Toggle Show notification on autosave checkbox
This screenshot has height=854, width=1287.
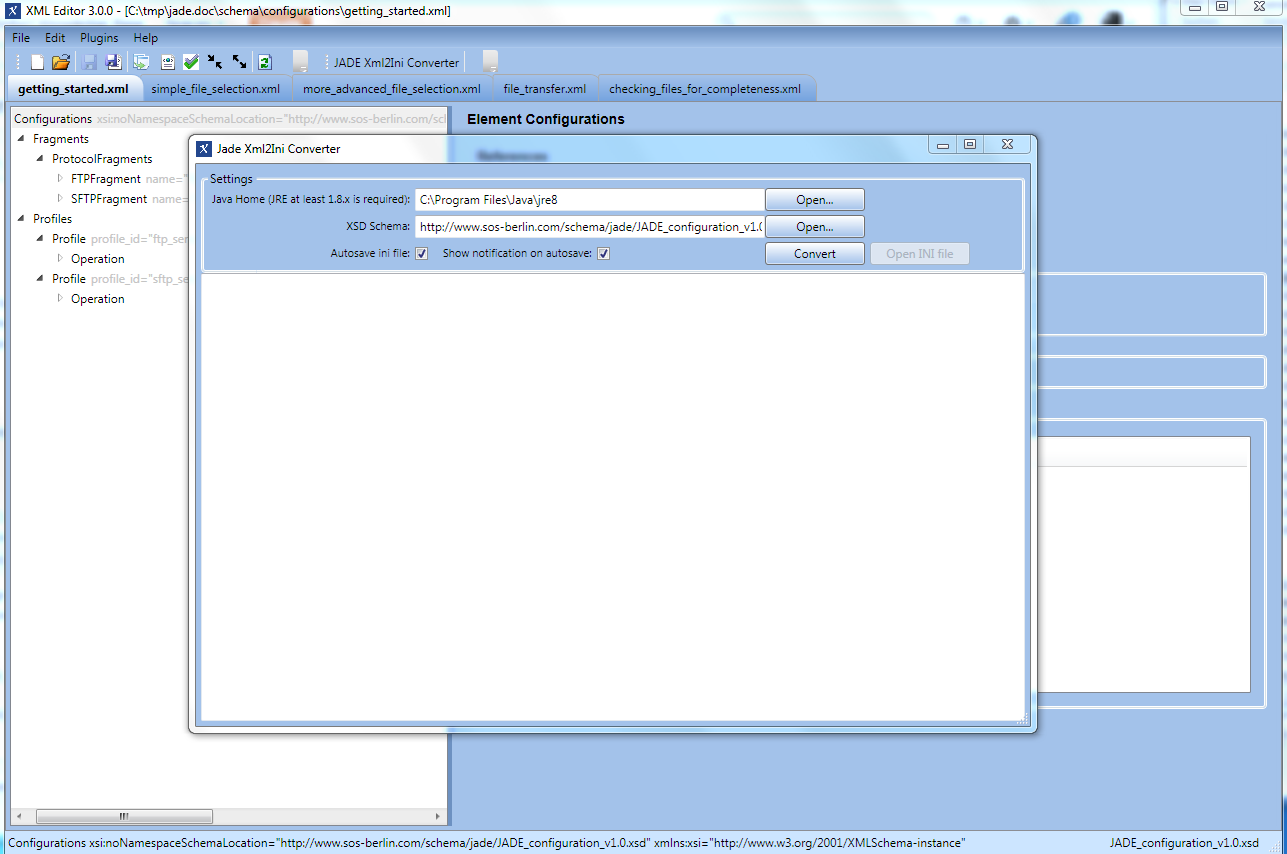(x=604, y=254)
